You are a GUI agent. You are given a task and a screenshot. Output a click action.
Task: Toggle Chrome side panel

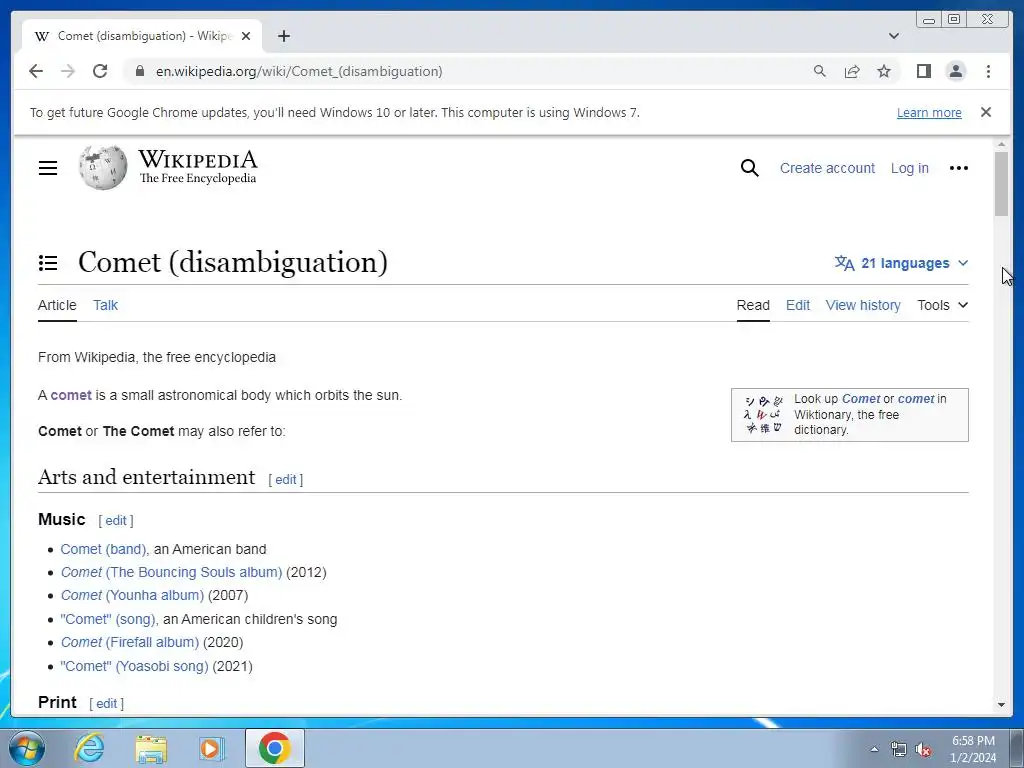(x=923, y=71)
